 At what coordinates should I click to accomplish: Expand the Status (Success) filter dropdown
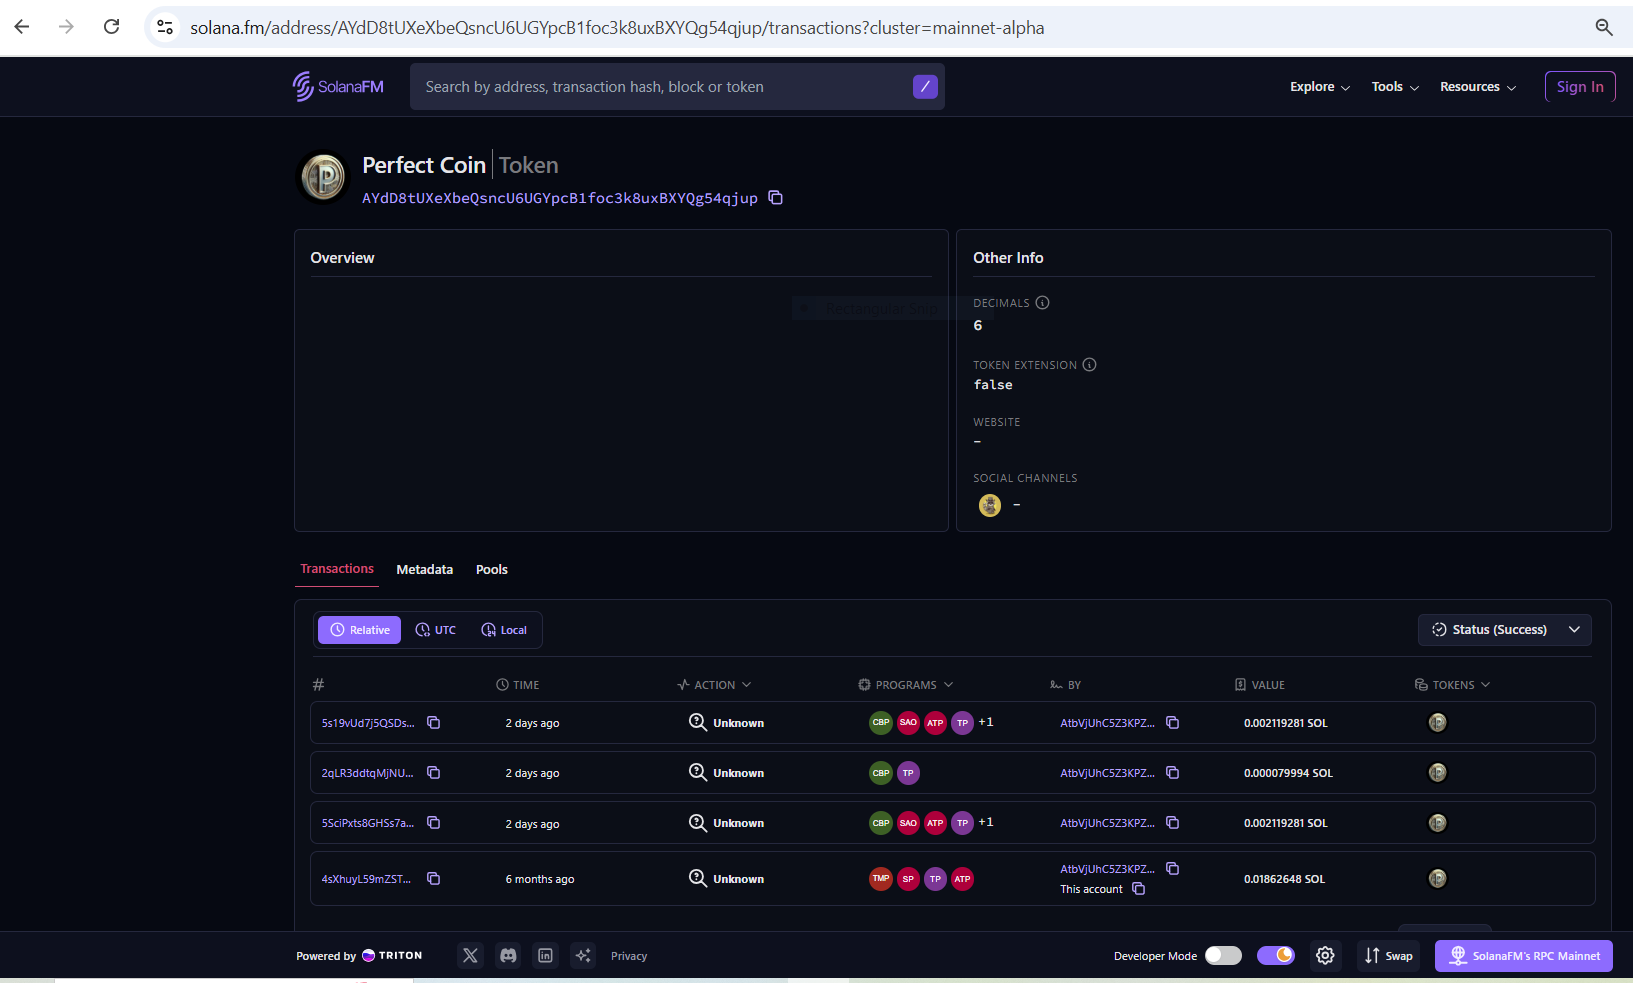click(x=1504, y=630)
